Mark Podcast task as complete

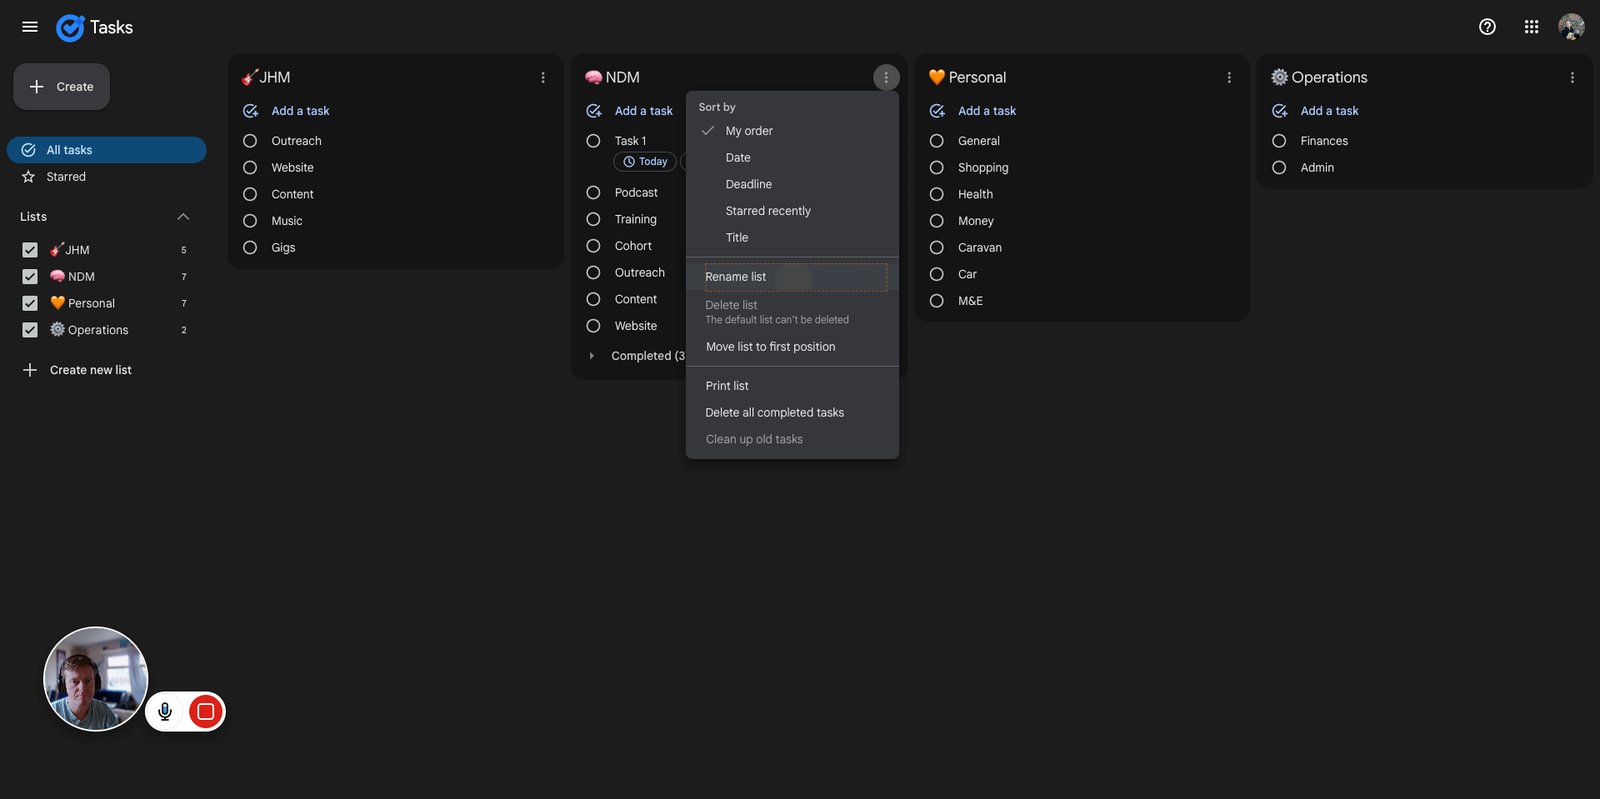(x=593, y=193)
